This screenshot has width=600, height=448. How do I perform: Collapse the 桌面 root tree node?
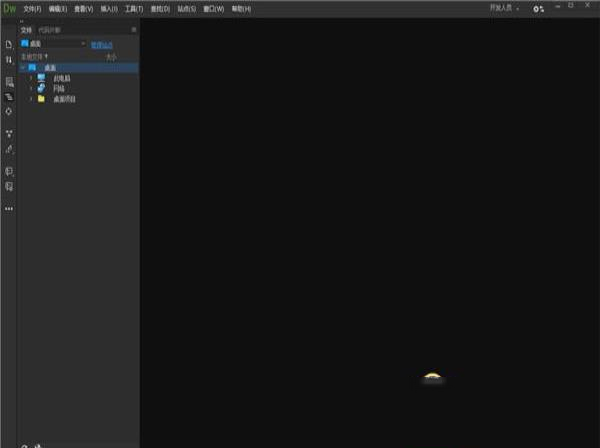pos(23,68)
